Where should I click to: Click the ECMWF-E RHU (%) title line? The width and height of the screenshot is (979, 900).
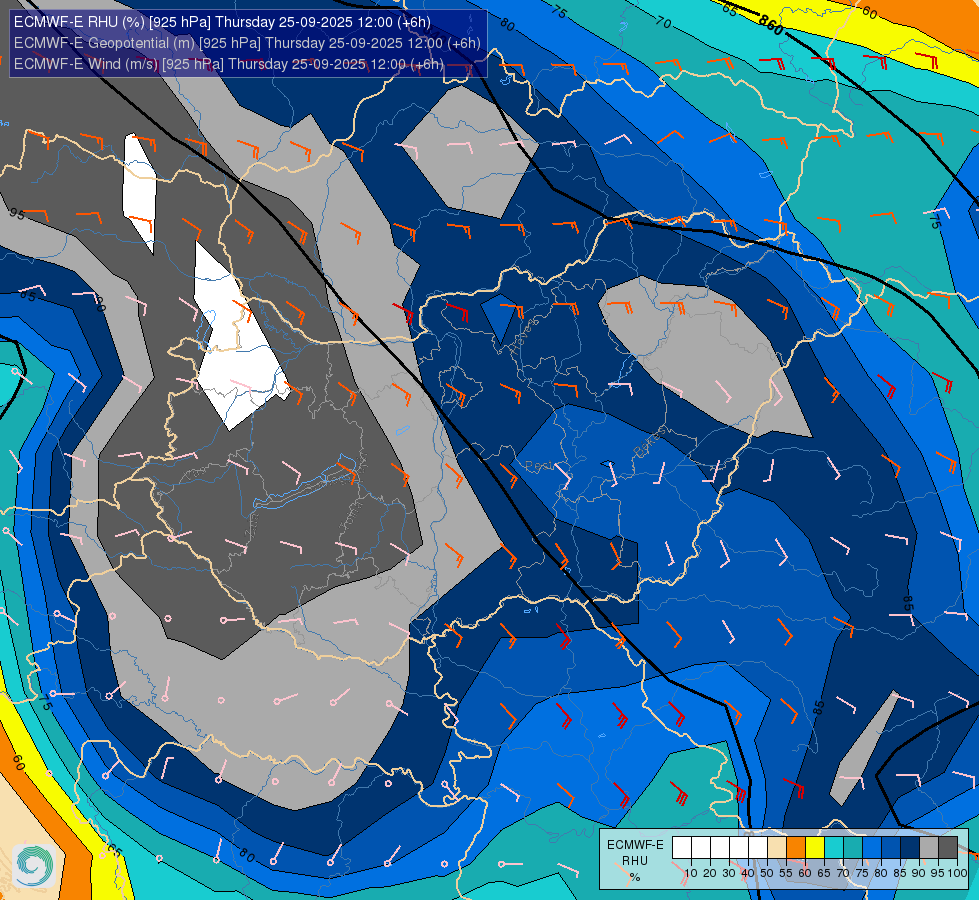point(222,22)
